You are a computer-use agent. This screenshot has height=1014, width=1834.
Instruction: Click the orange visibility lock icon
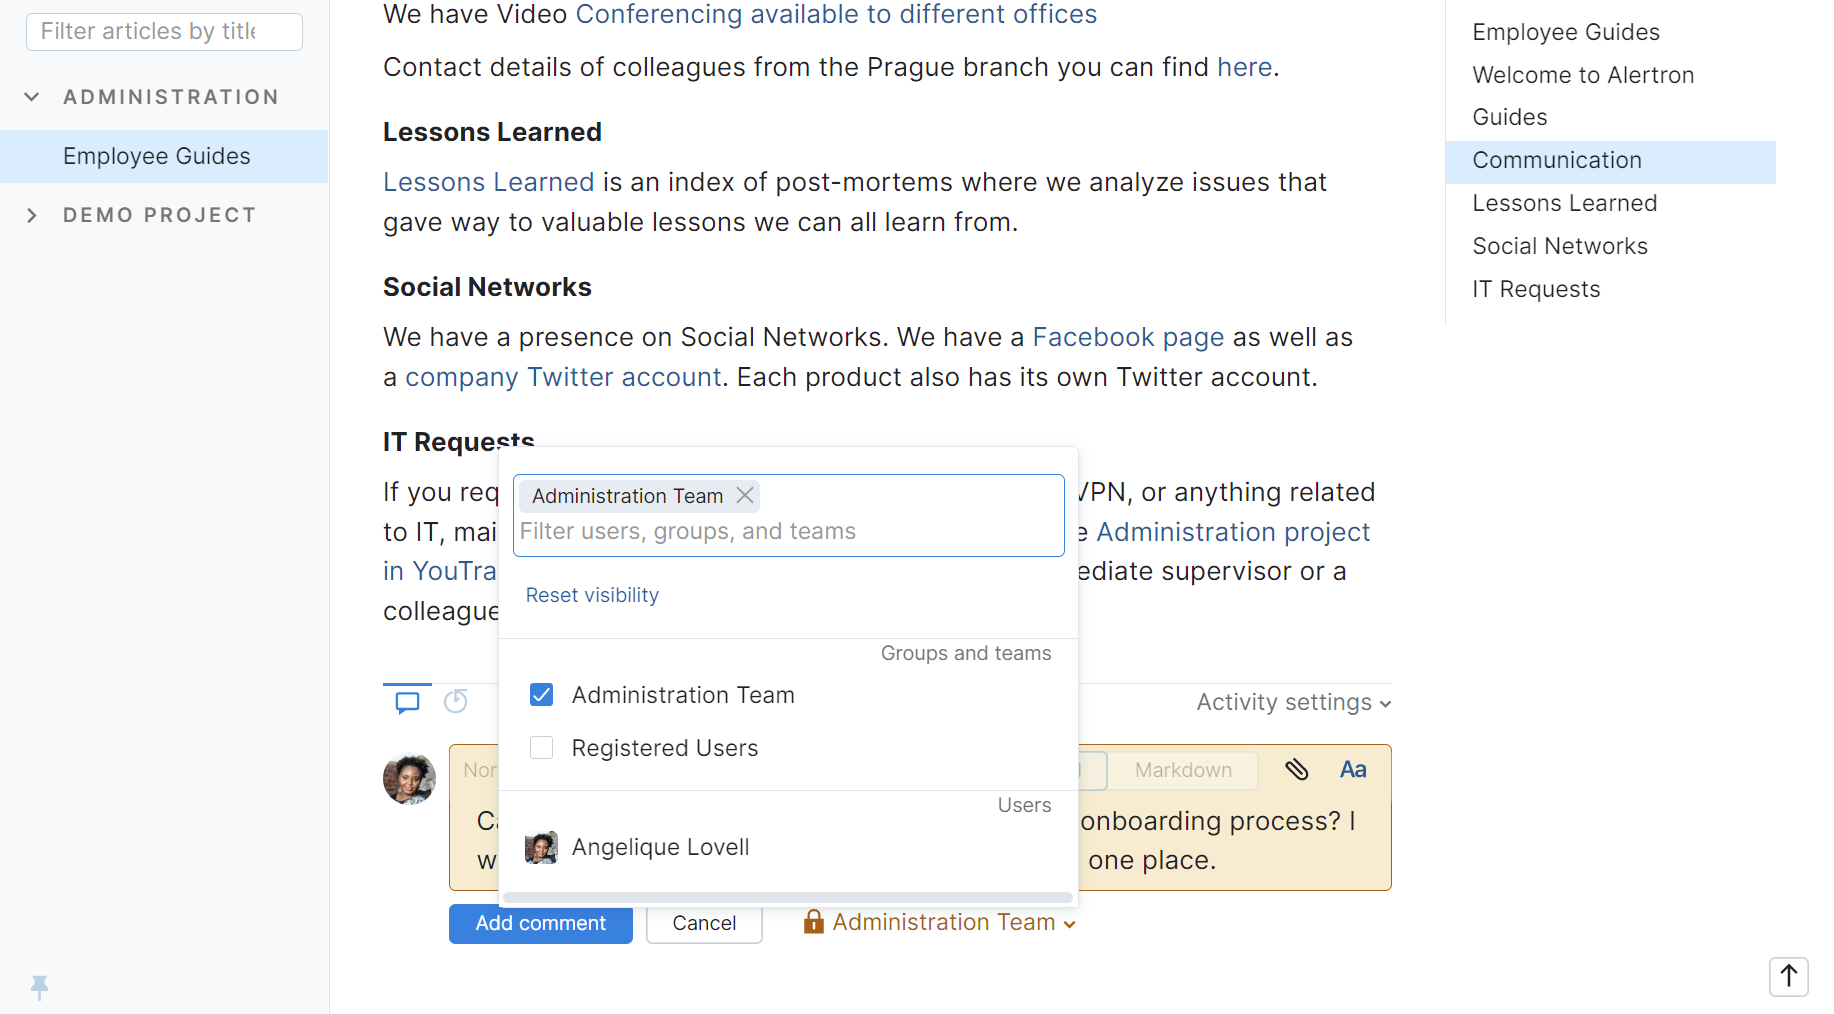[814, 922]
